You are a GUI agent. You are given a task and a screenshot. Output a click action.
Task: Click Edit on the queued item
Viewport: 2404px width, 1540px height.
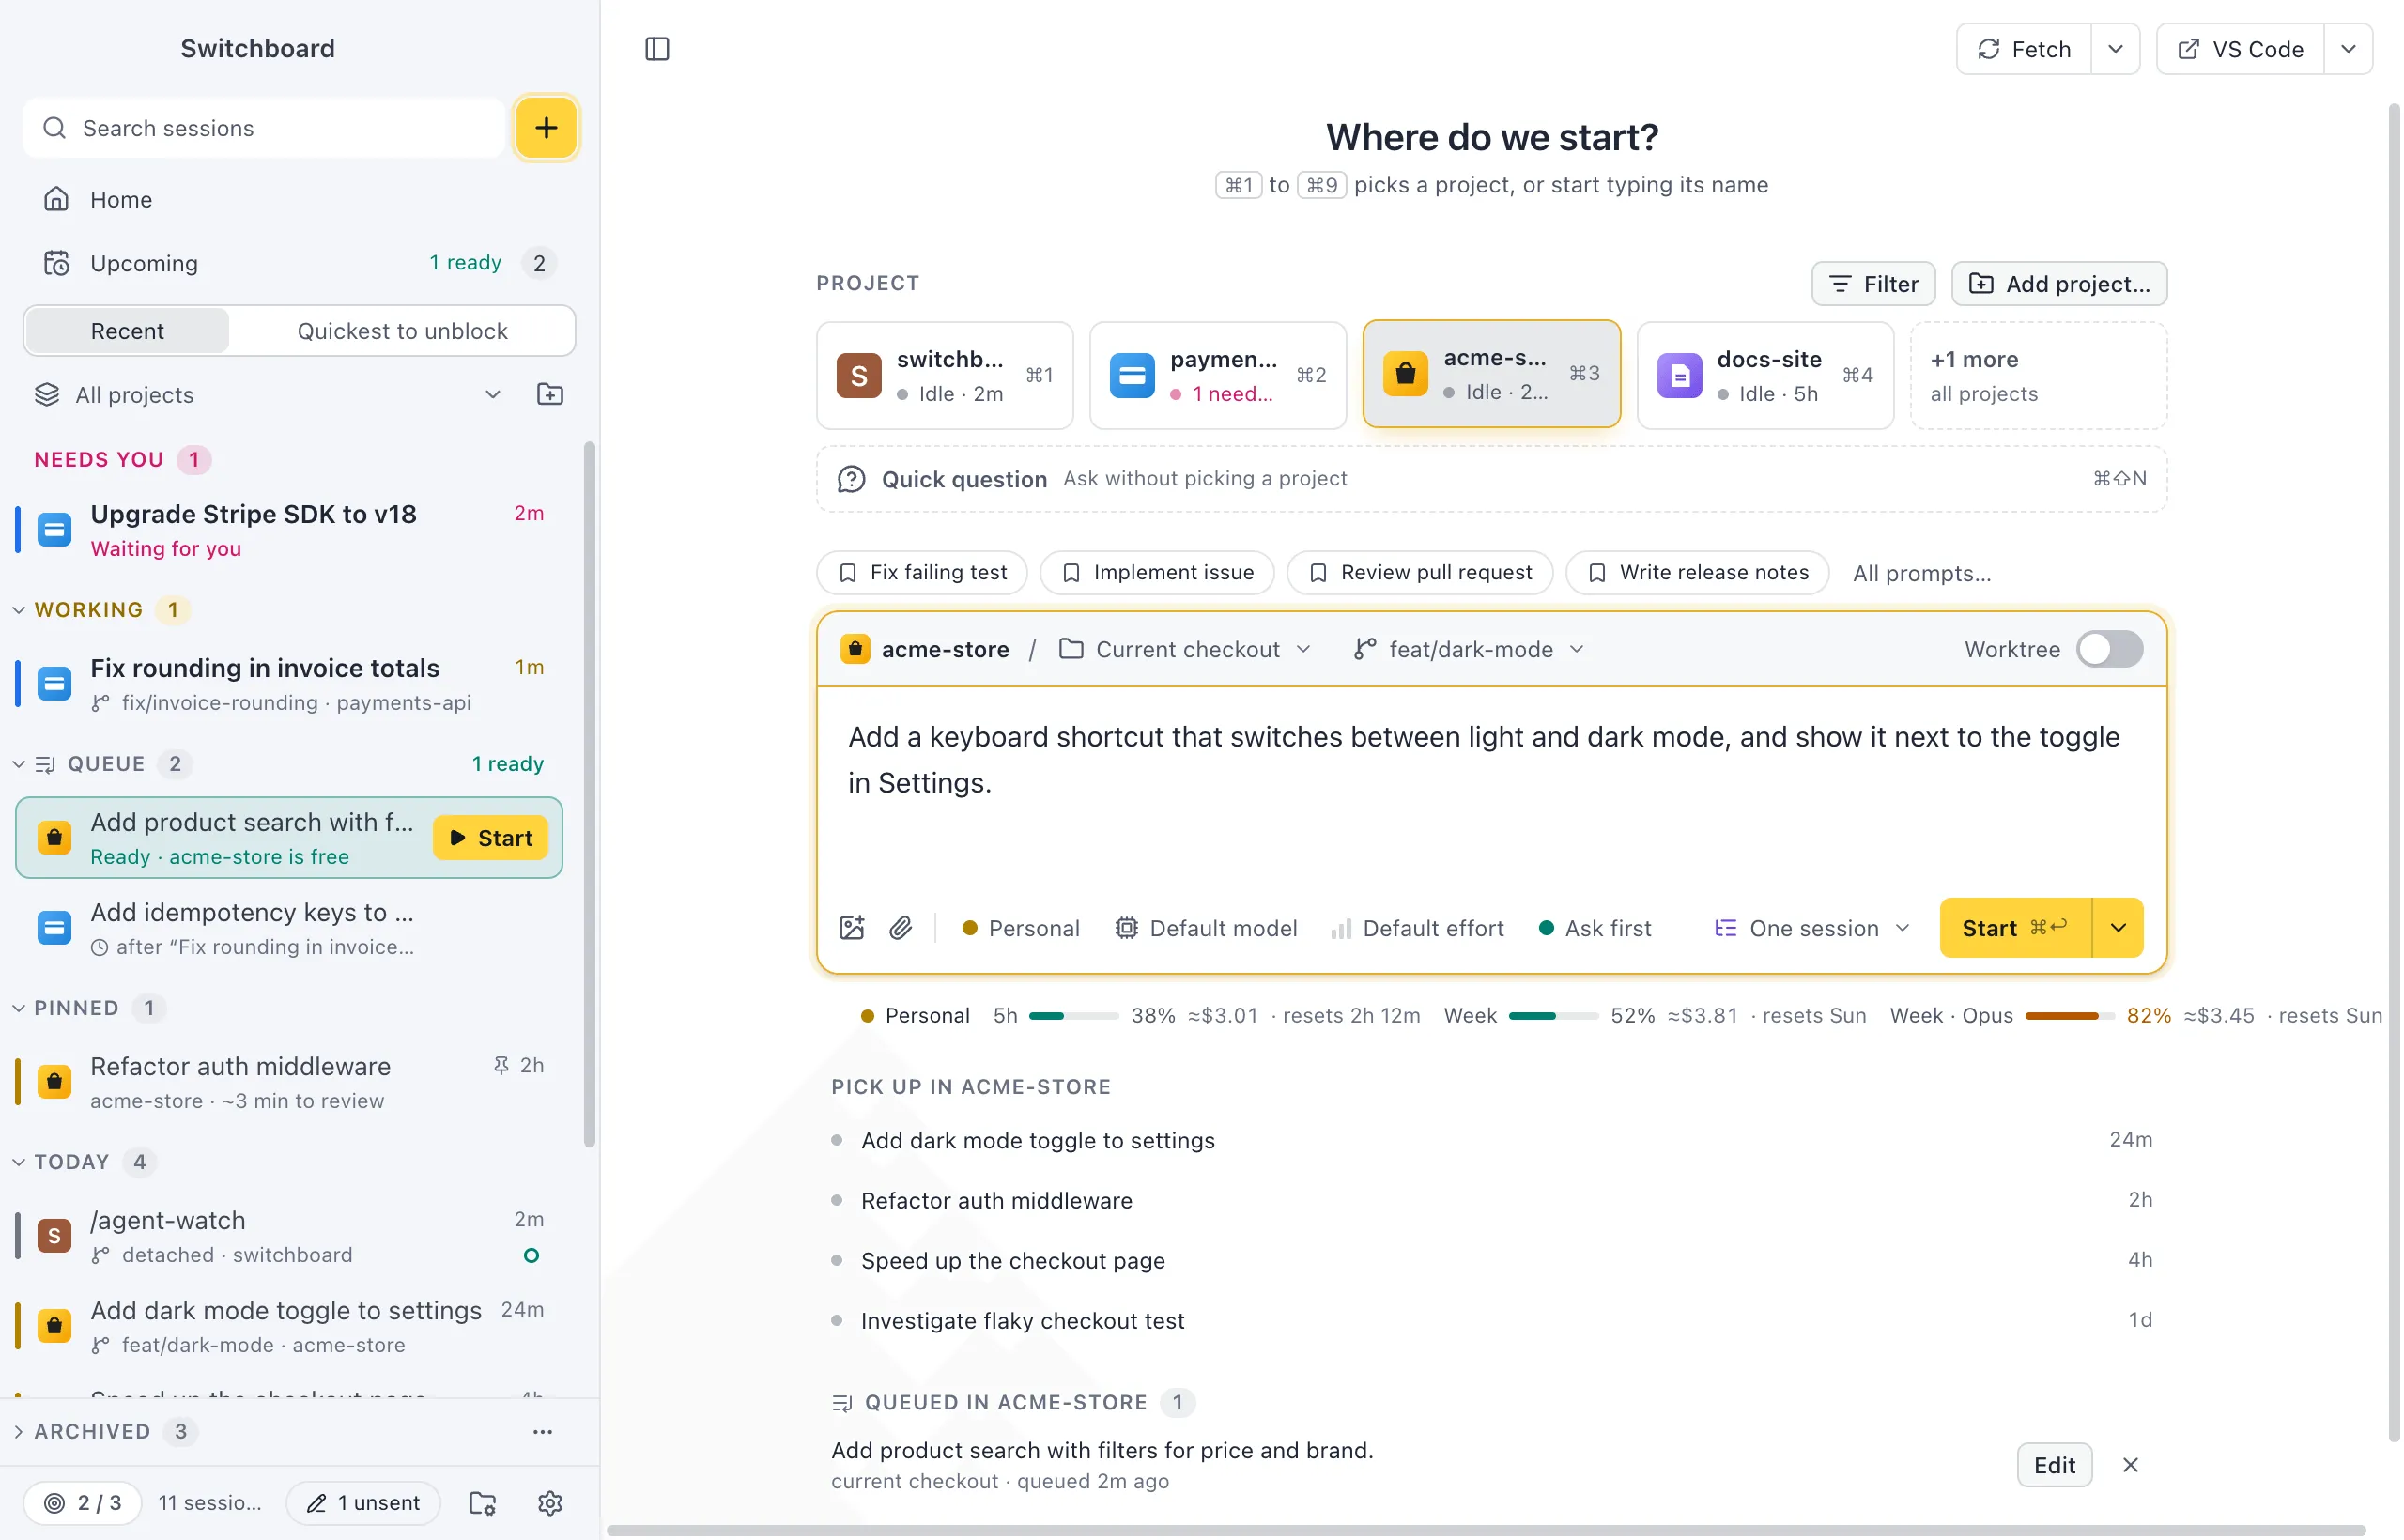click(x=2054, y=1465)
